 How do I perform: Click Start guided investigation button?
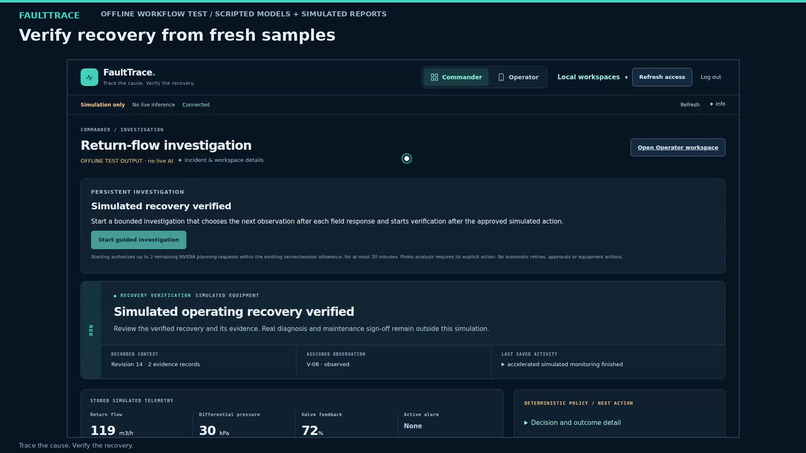click(x=139, y=240)
